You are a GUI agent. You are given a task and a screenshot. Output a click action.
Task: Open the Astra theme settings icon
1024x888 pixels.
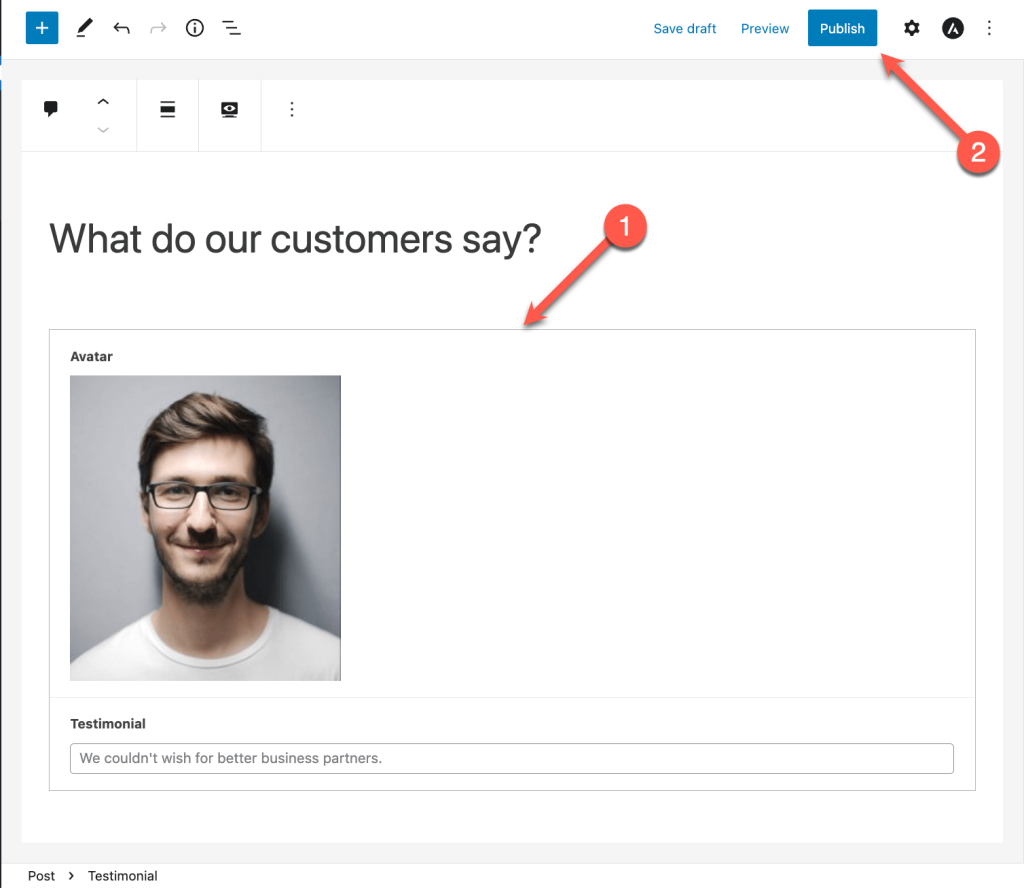coord(953,28)
